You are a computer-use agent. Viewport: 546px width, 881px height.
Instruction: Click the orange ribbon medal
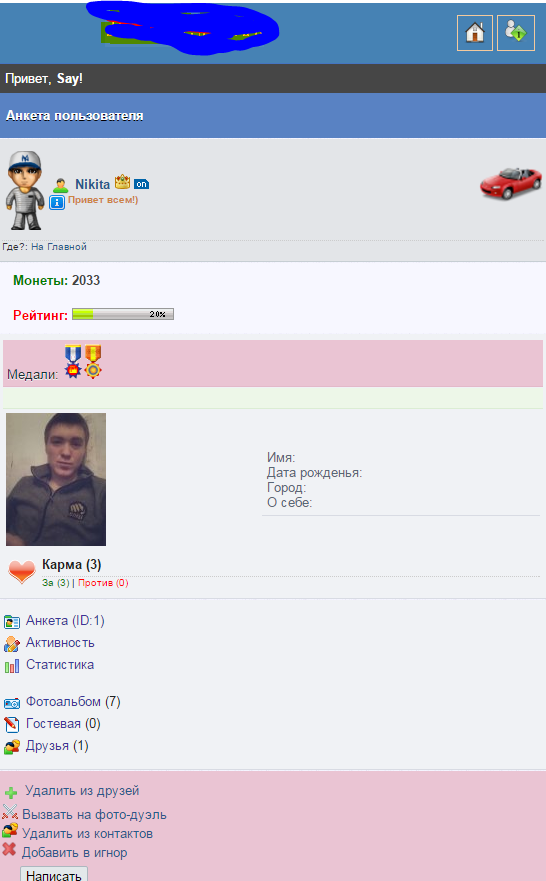tap(93, 361)
